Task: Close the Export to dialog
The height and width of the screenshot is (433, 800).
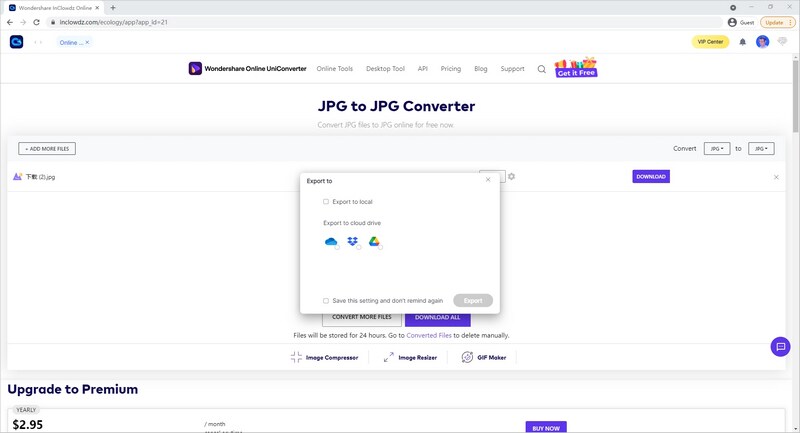Action: [488, 180]
